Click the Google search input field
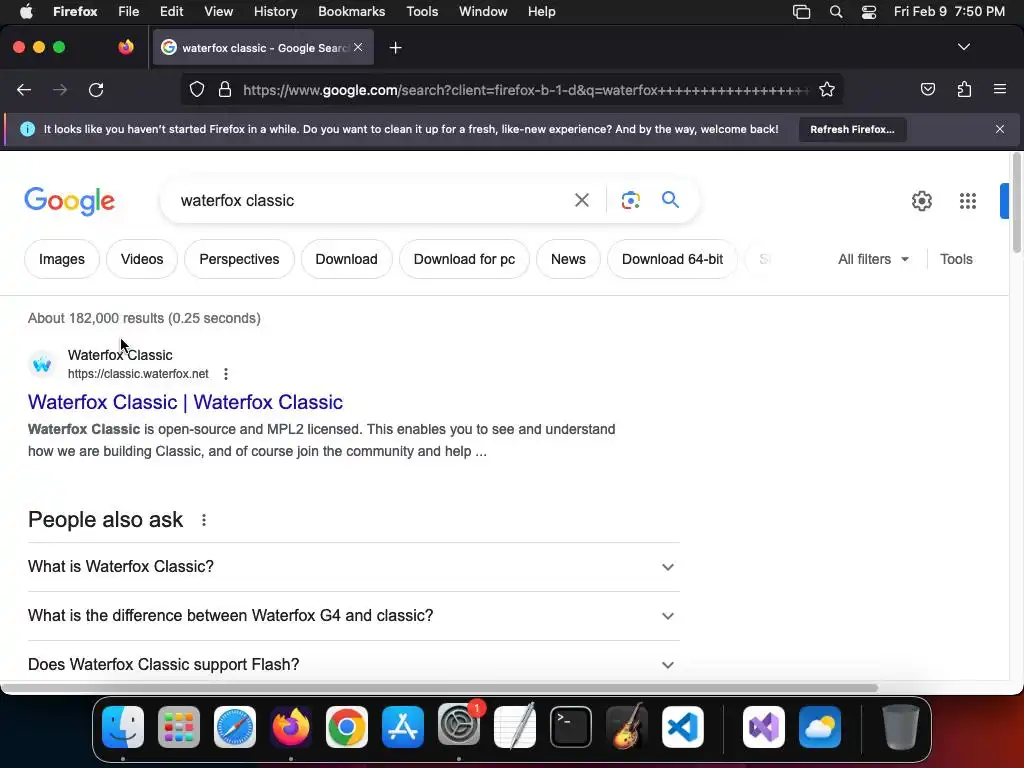 (369, 200)
